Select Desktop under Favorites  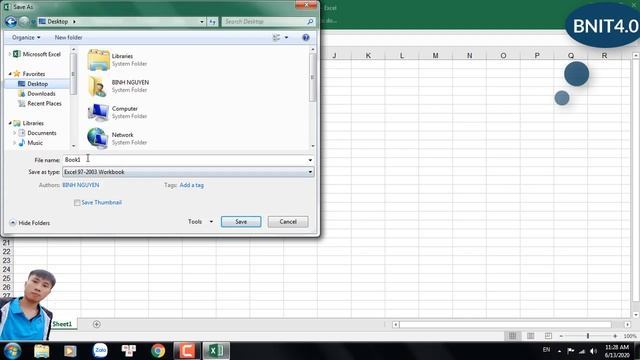click(x=38, y=84)
